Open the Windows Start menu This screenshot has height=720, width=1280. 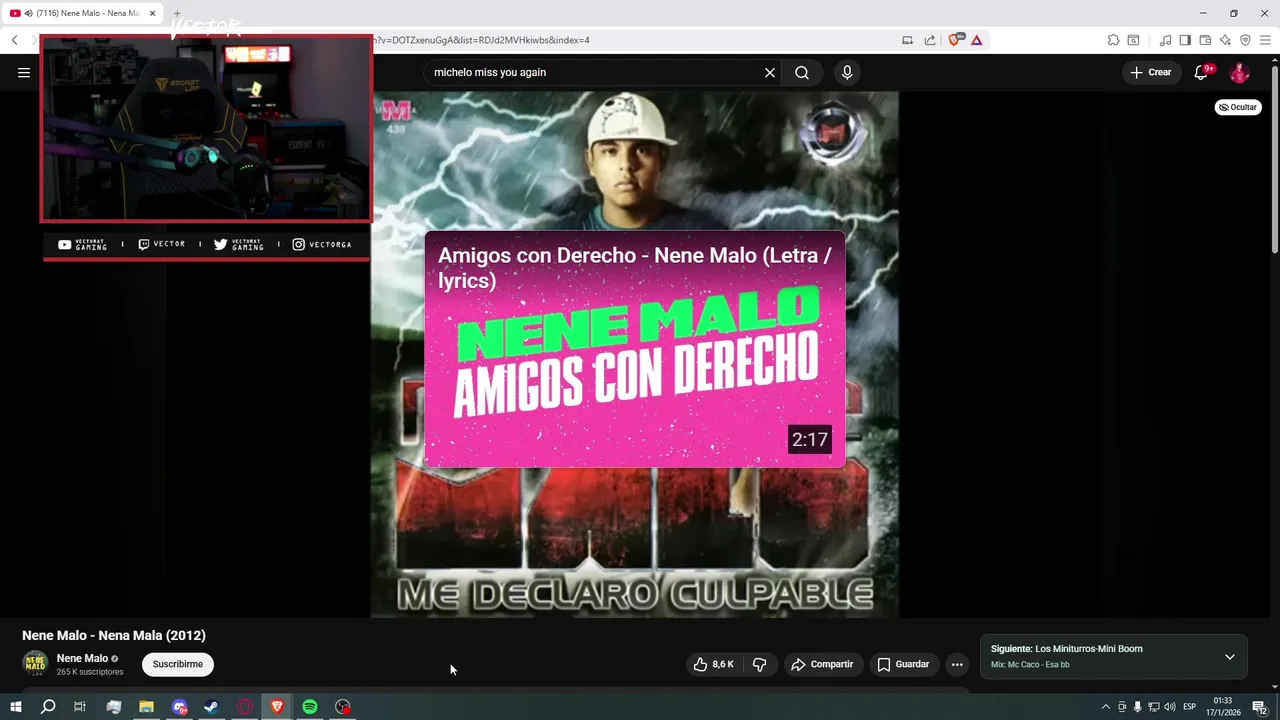click(15, 707)
